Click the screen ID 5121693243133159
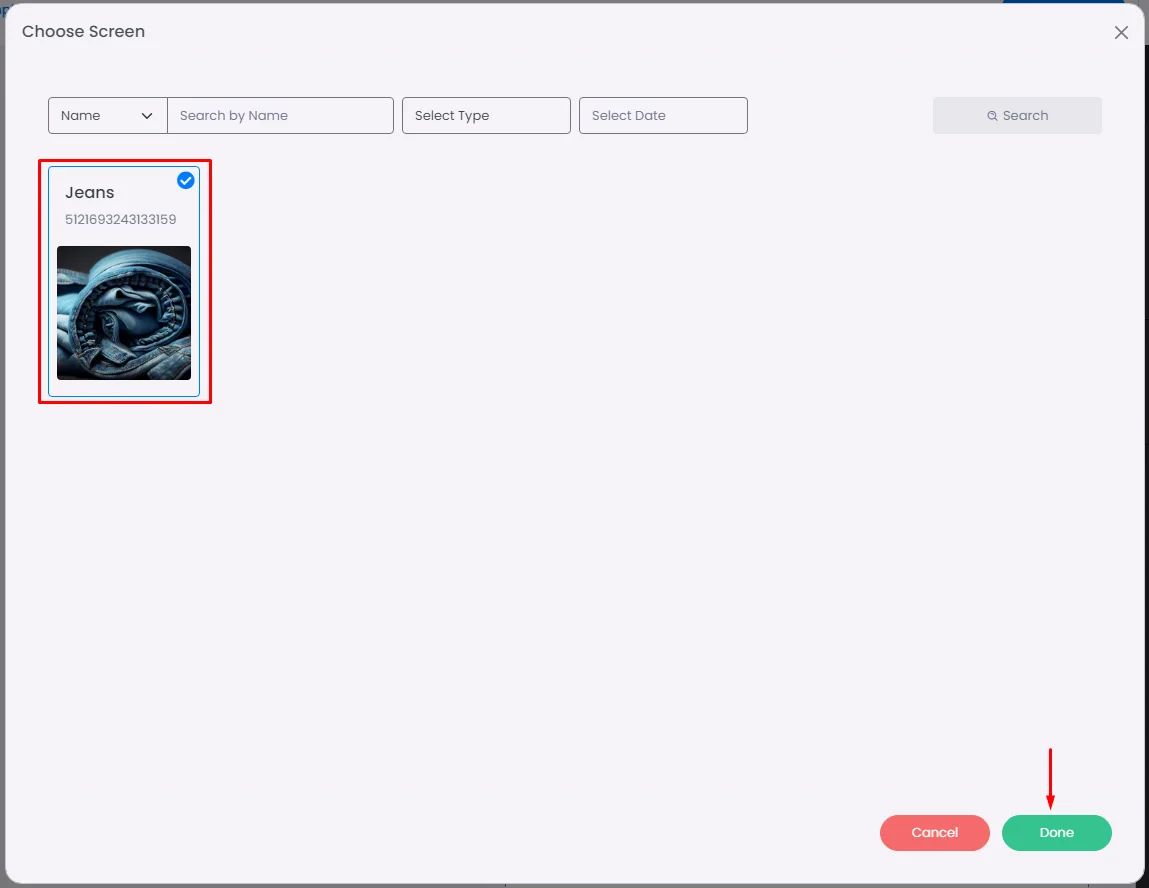 pyautogui.click(x=120, y=219)
